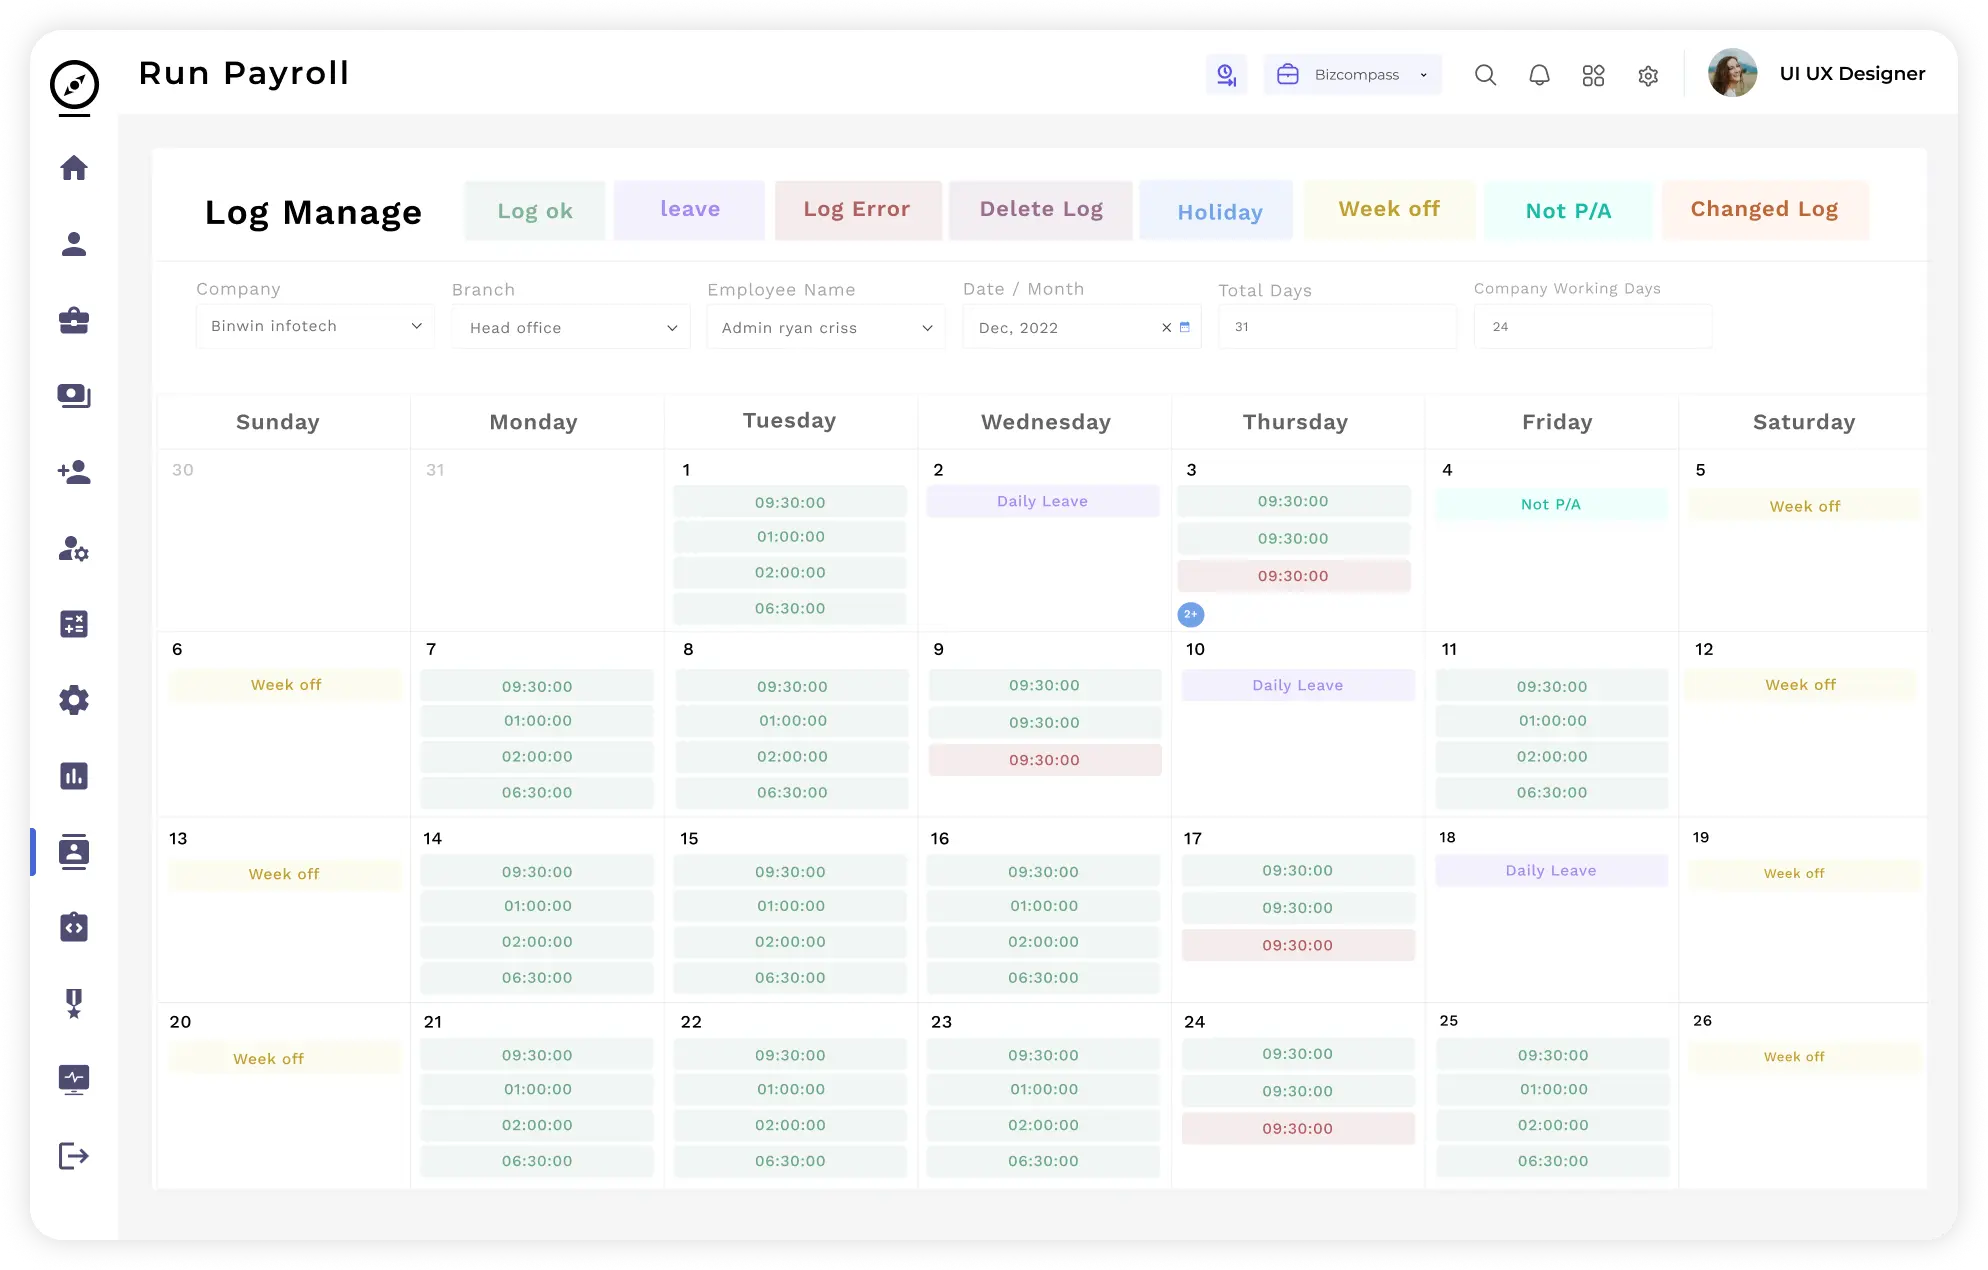Click the briefcase icon in the sidebar
The image size is (1988, 1270).
(74, 321)
